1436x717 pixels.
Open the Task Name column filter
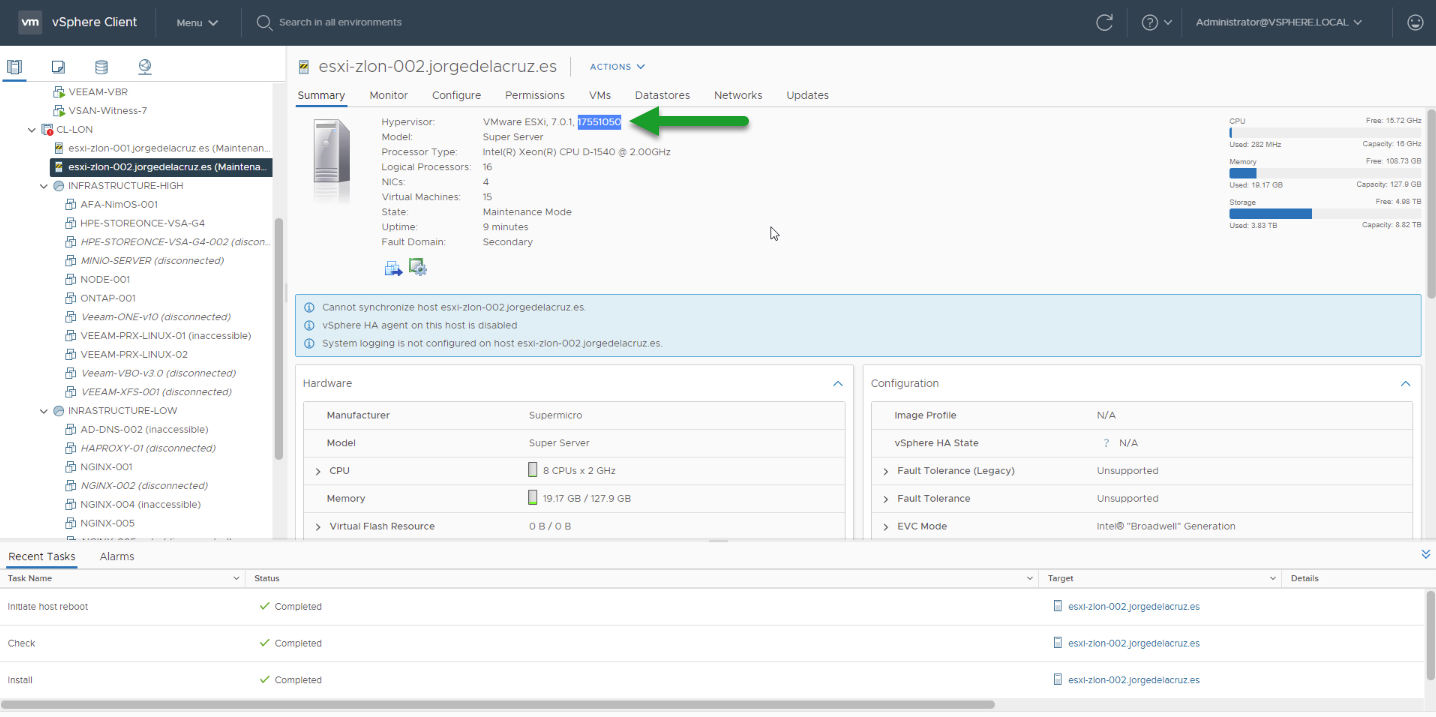(236, 578)
